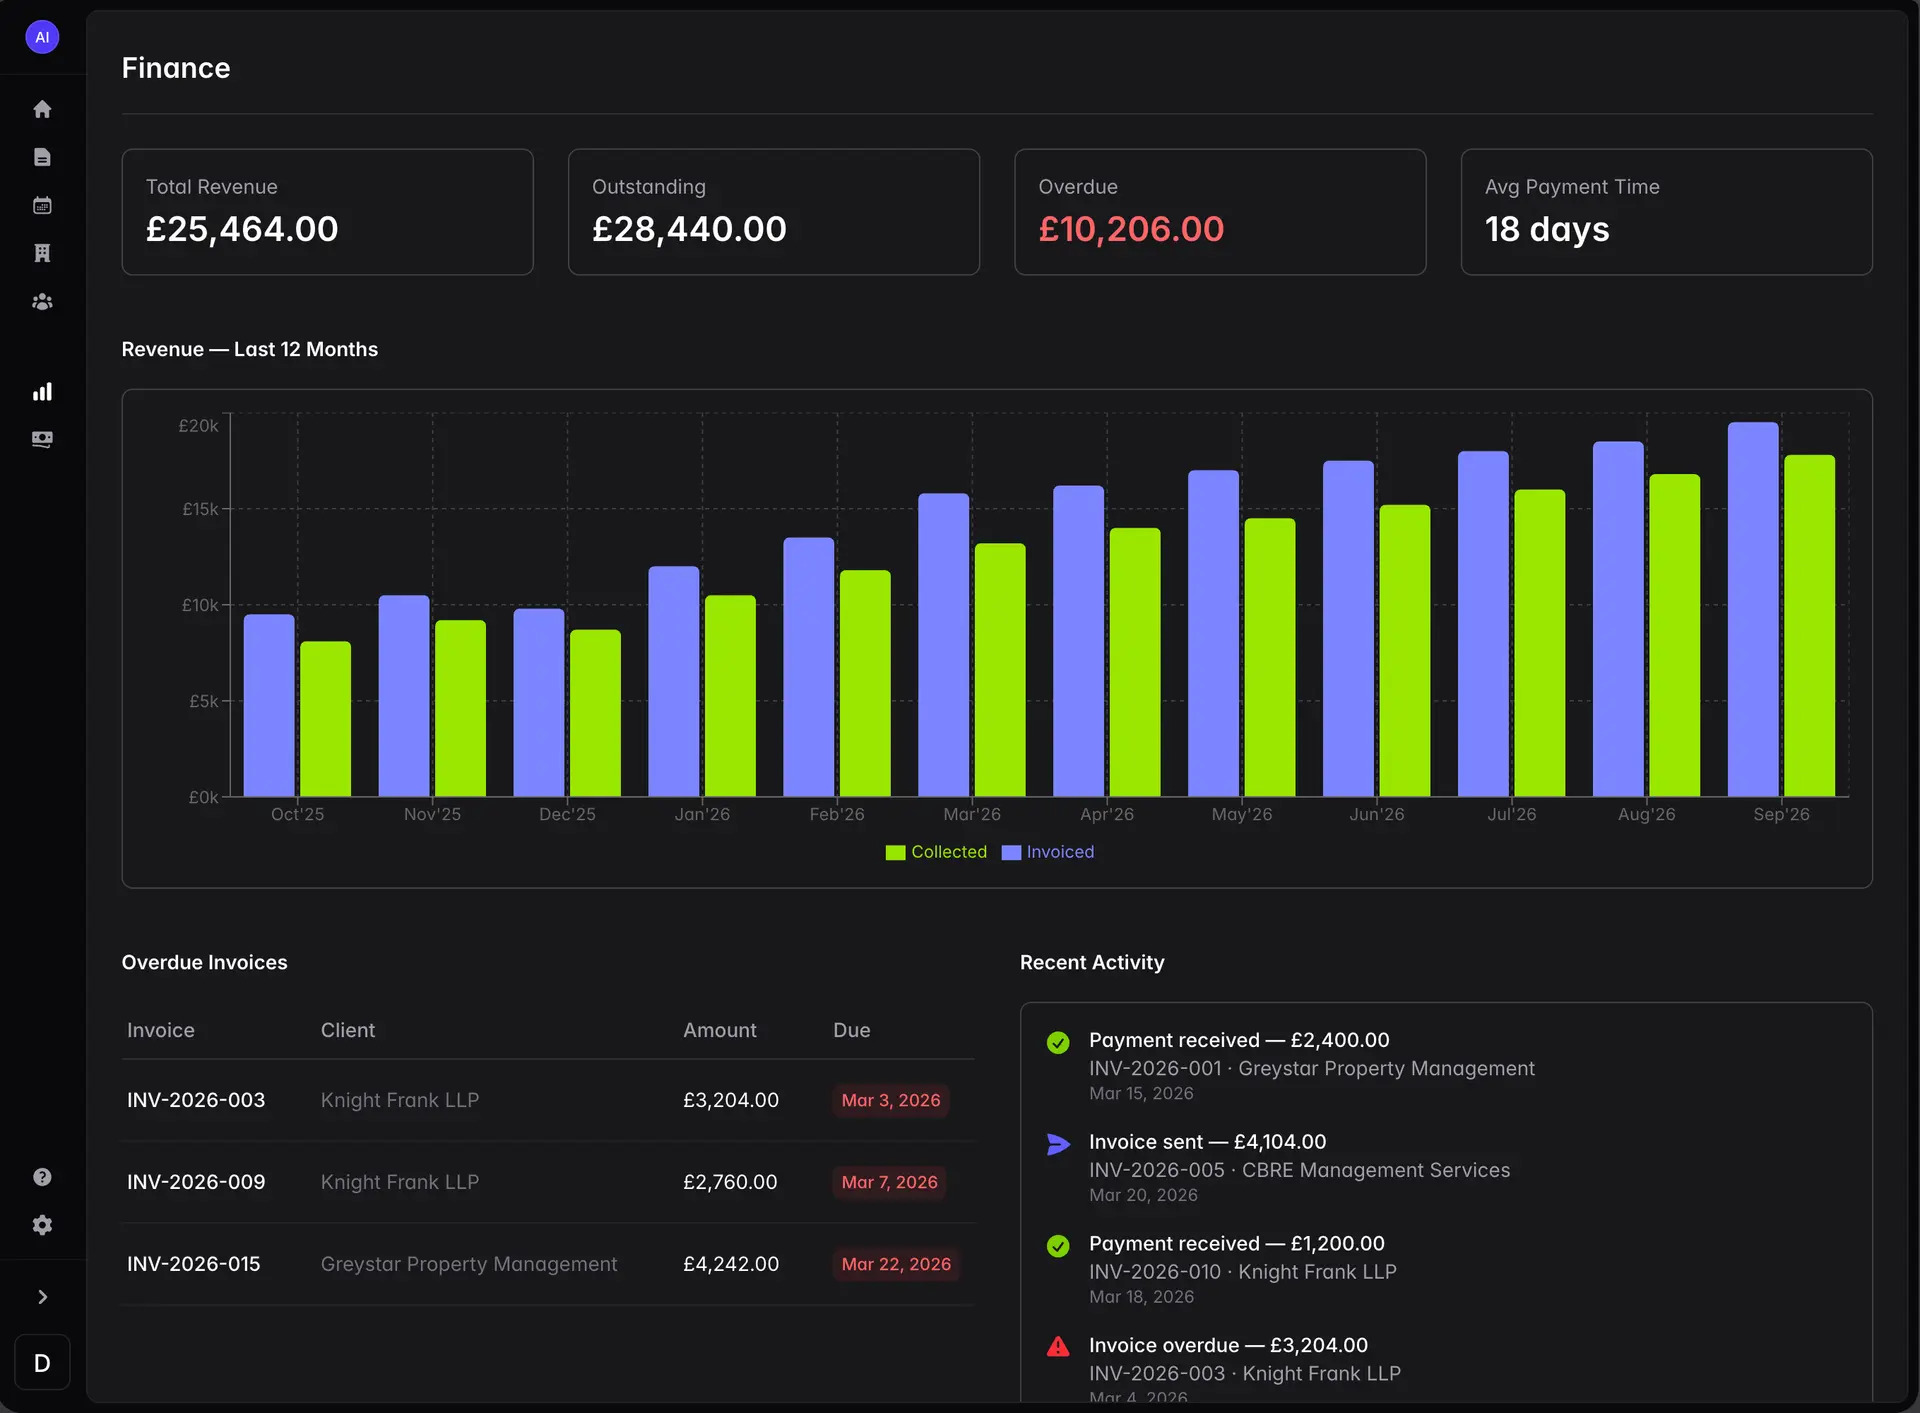Click the Jan'26 x-axis label

click(x=702, y=814)
